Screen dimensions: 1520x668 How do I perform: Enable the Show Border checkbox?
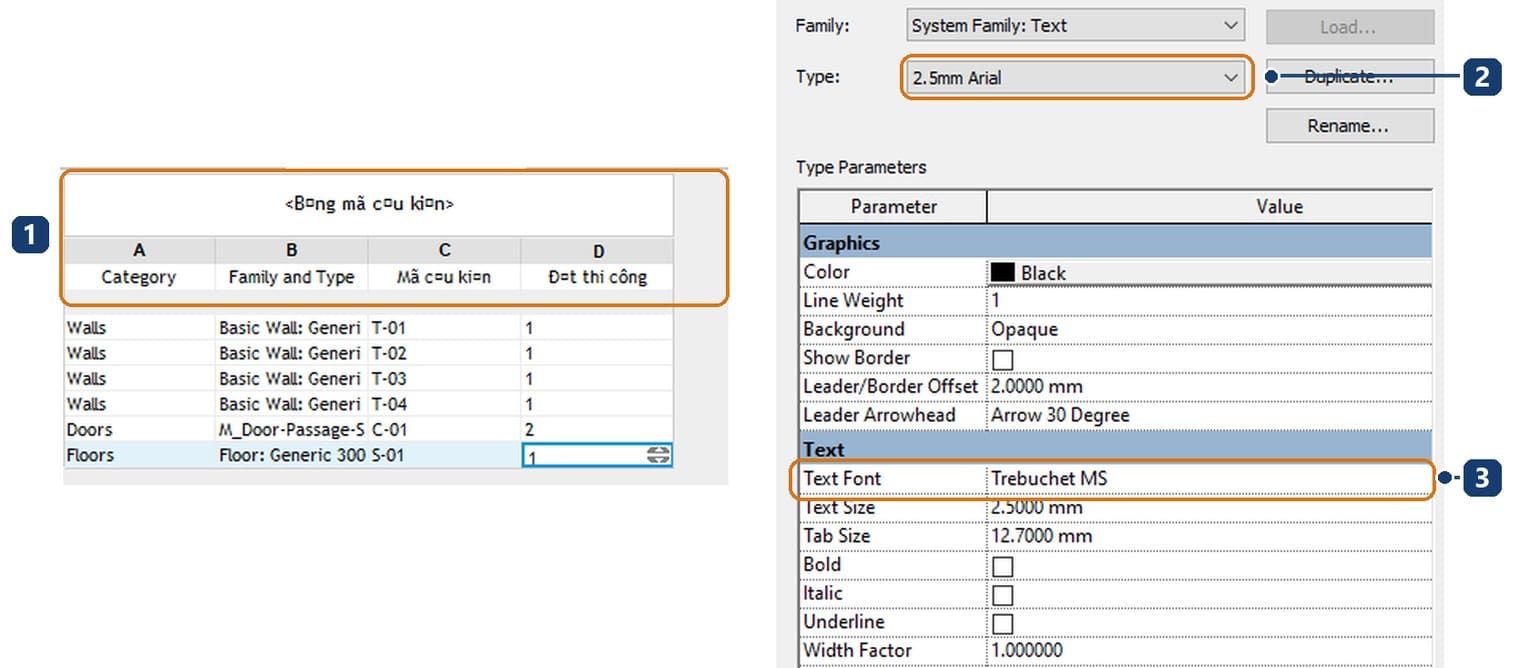[x=1002, y=358]
